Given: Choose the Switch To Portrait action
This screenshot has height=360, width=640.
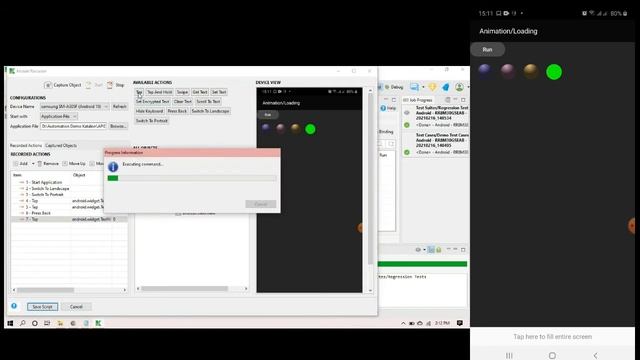Looking at the screenshot, I should point(152,121).
